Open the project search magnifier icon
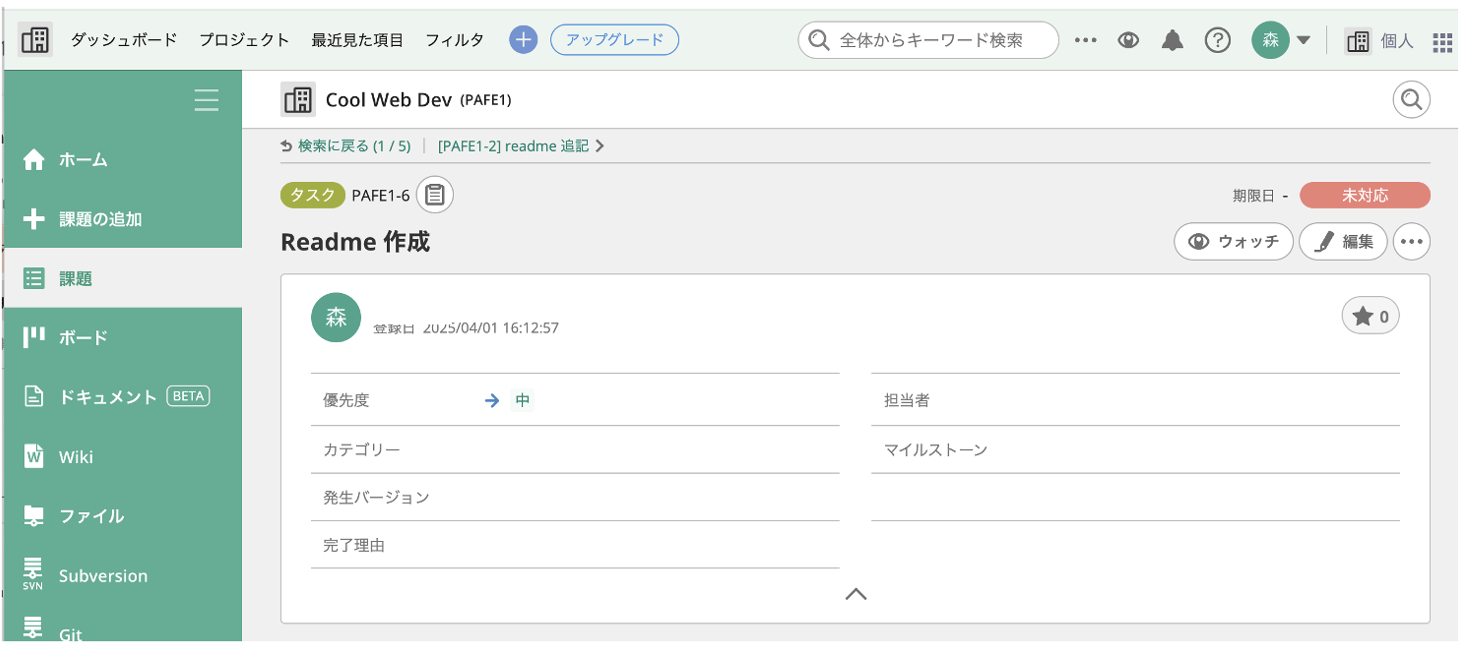This screenshot has width=1464, height=652. [x=1411, y=100]
